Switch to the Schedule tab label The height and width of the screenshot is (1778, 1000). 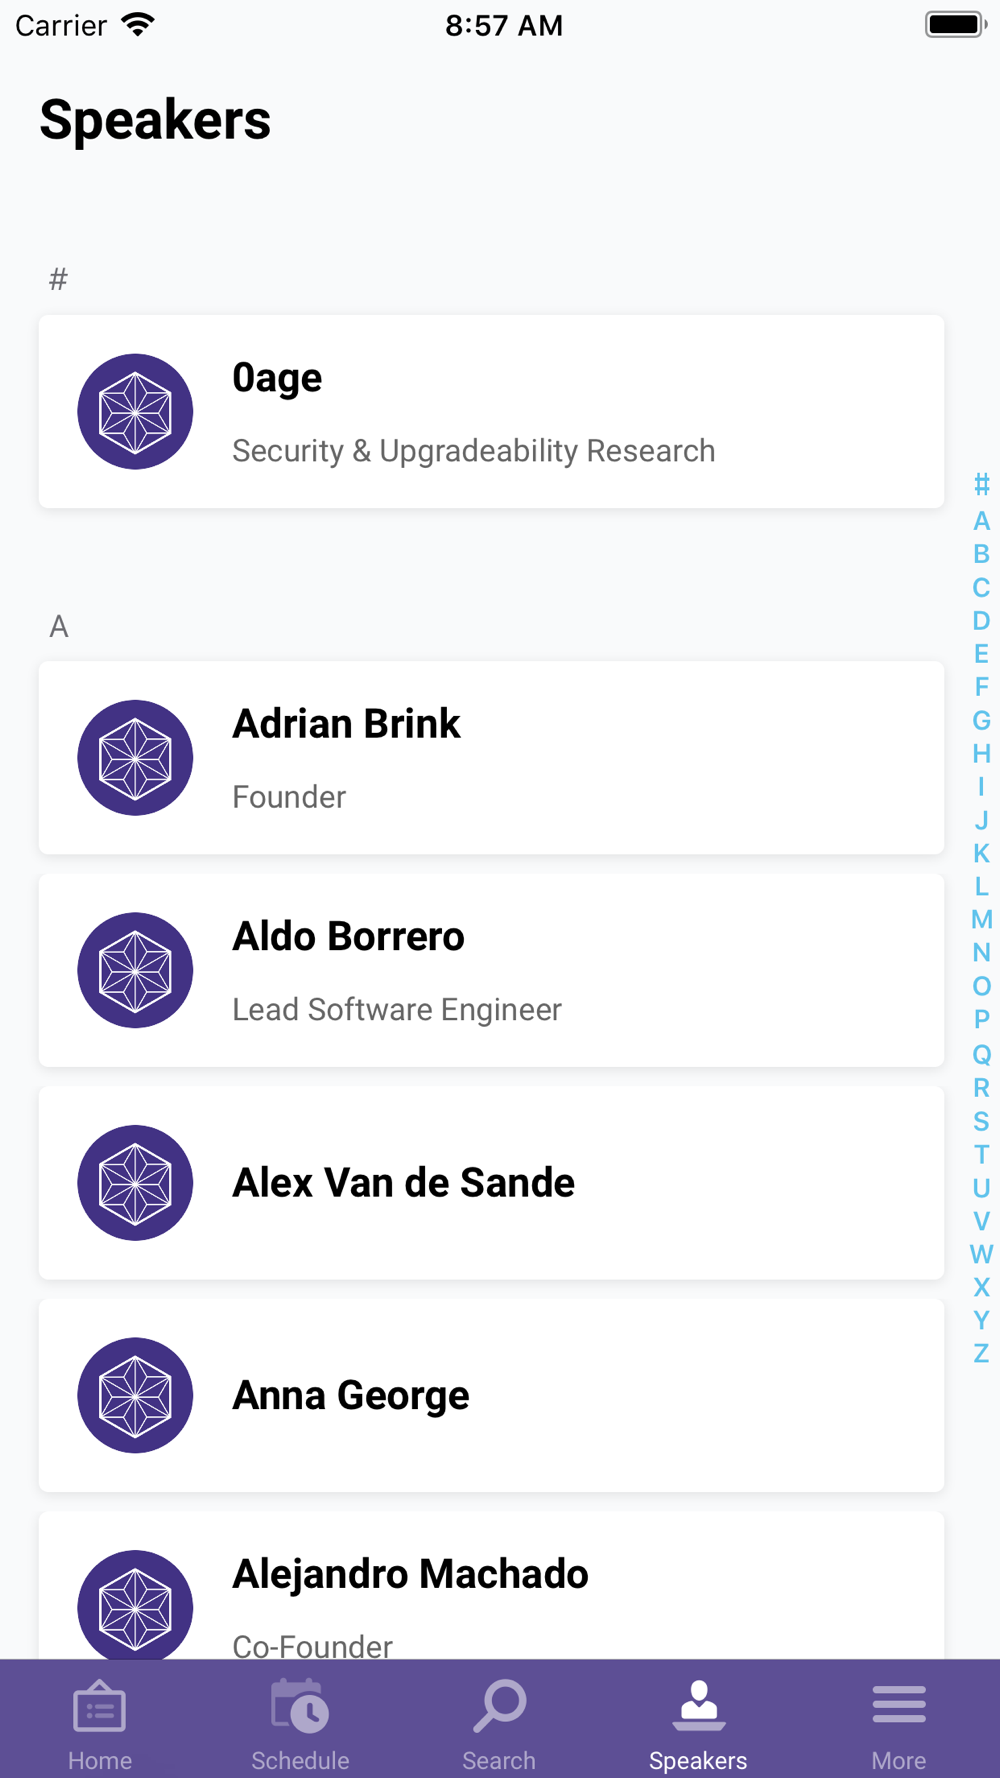click(x=300, y=1760)
